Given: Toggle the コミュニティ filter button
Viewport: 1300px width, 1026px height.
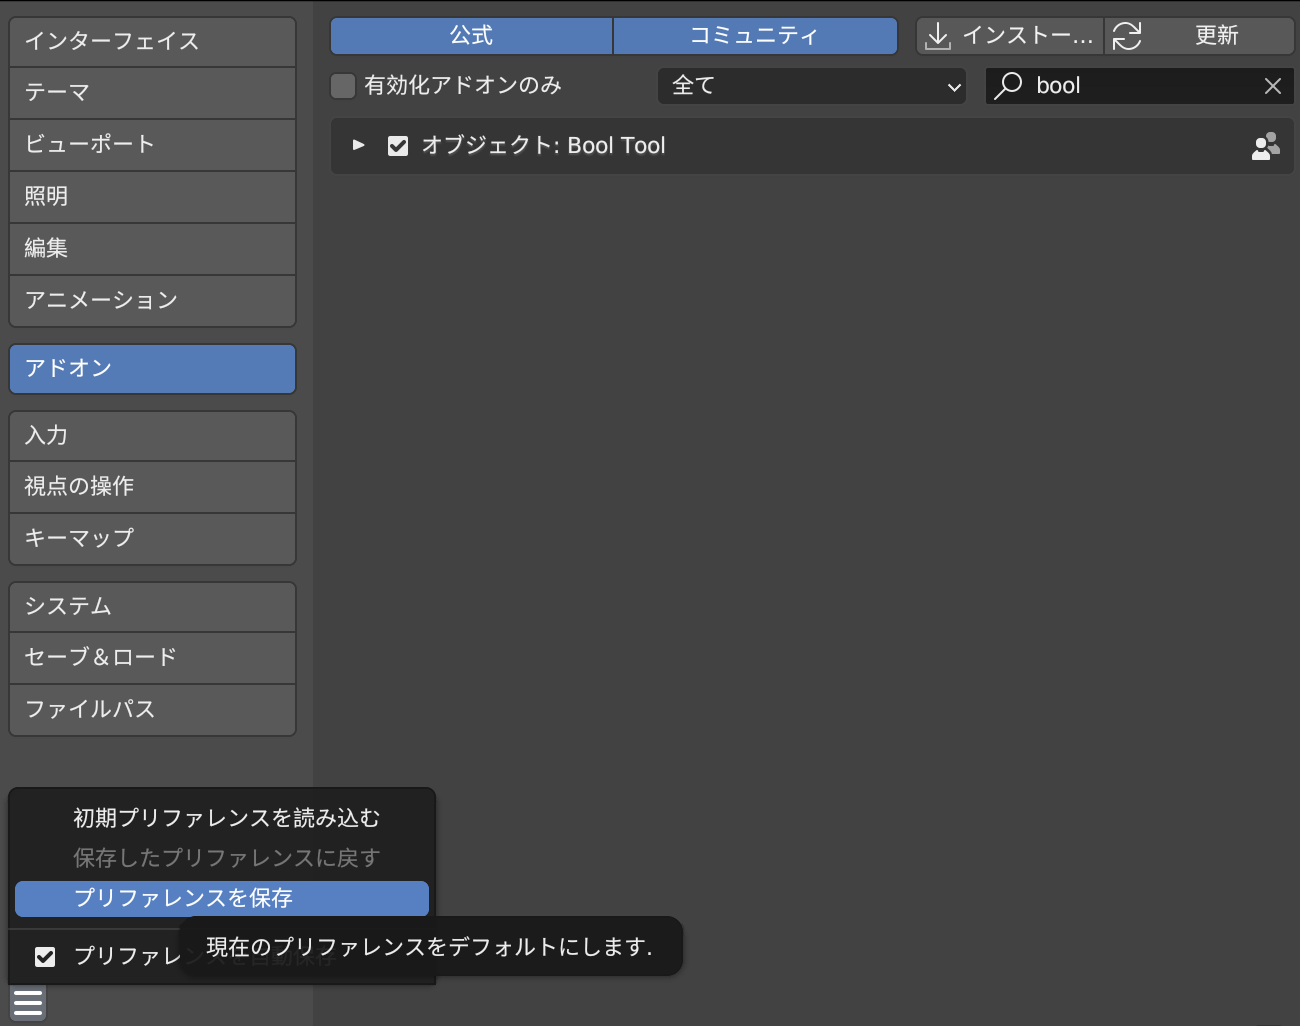Looking at the screenshot, I should [x=755, y=36].
